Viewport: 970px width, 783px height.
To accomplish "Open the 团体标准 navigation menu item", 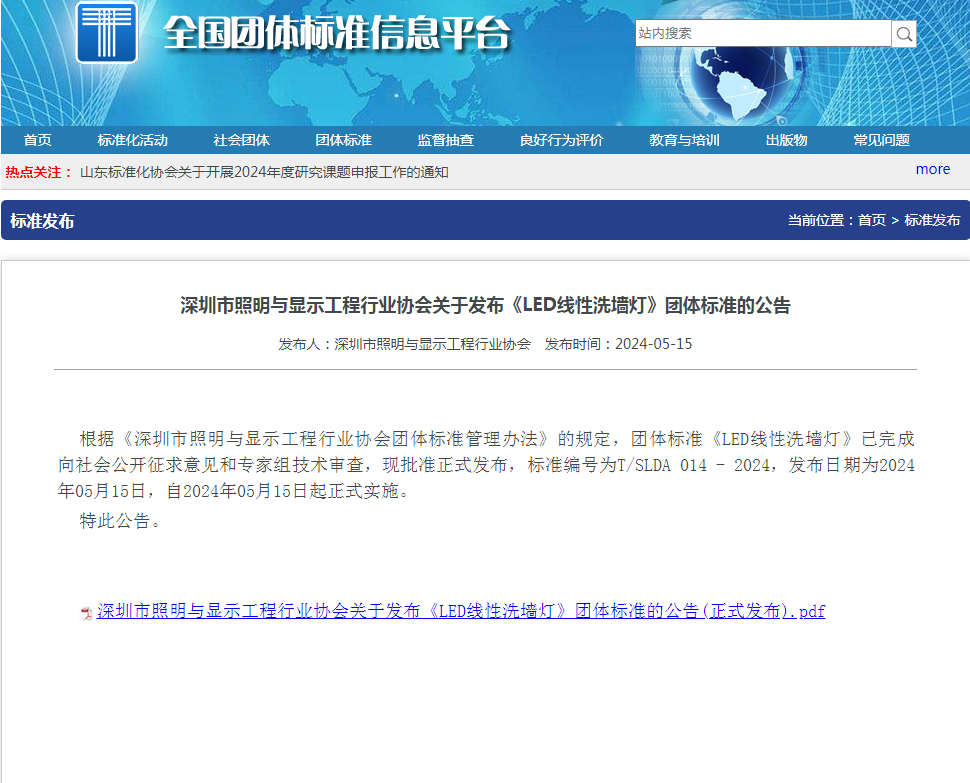I will (x=343, y=140).
